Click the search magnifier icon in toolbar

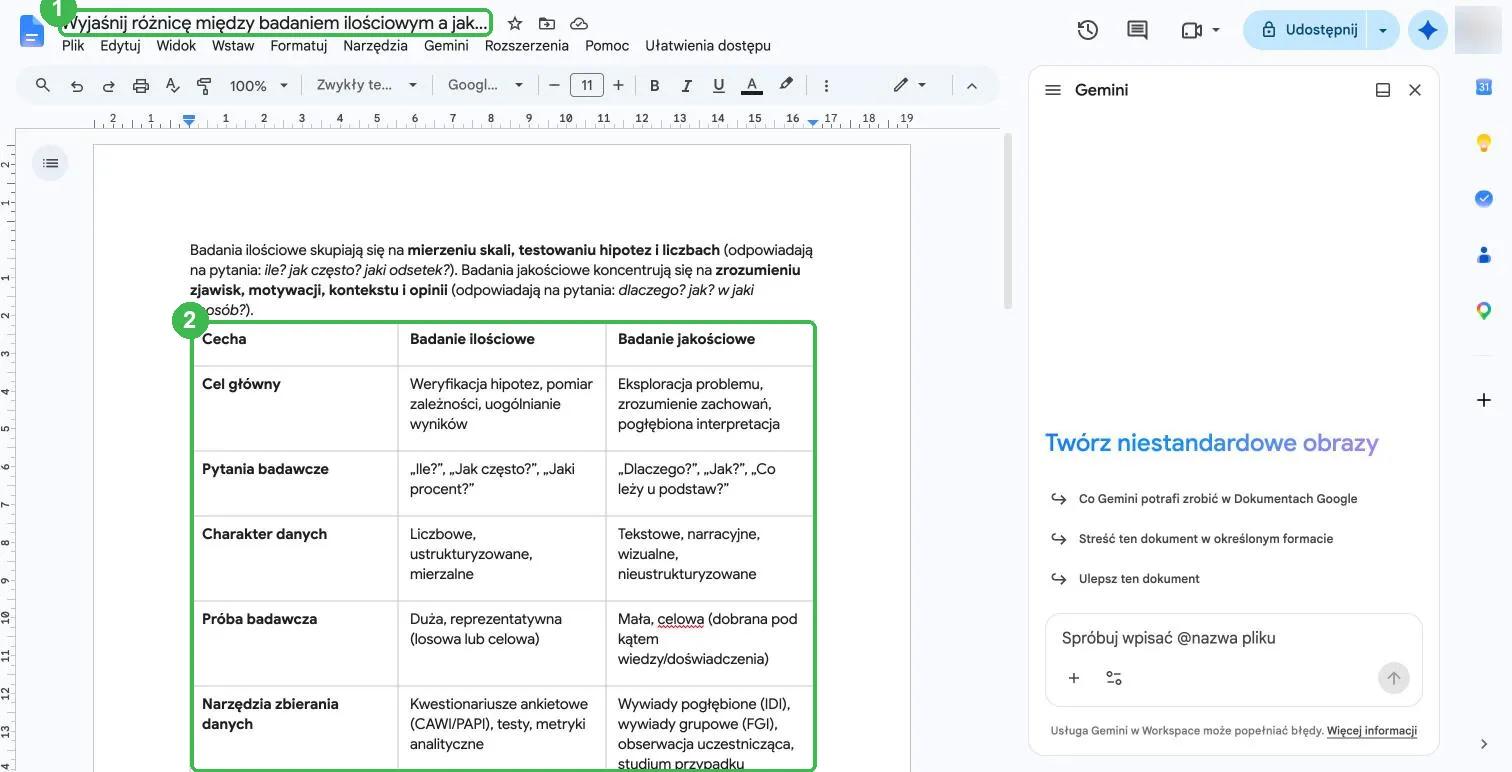click(x=42, y=86)
